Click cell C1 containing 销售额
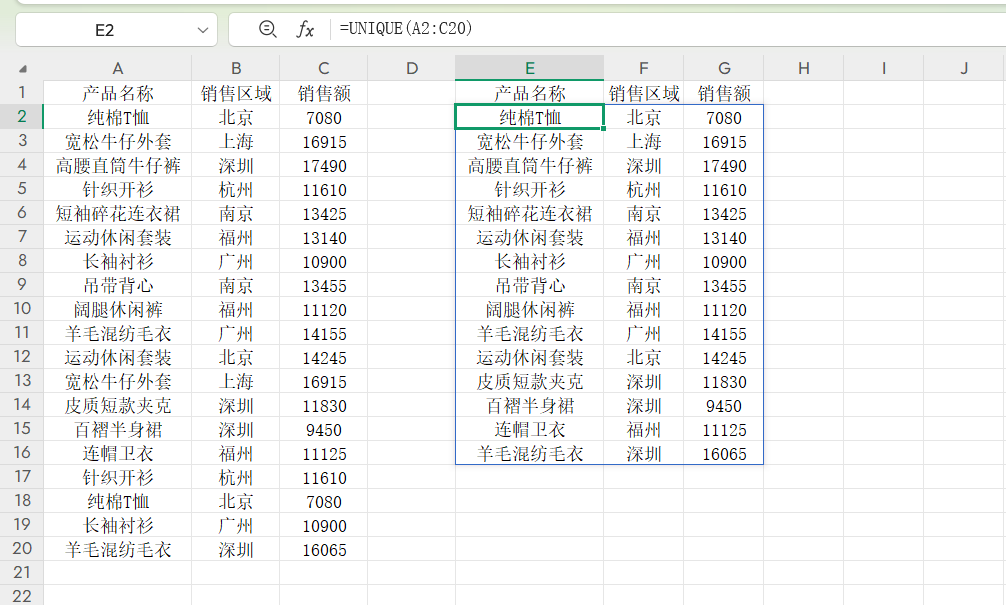 point(323,93)
